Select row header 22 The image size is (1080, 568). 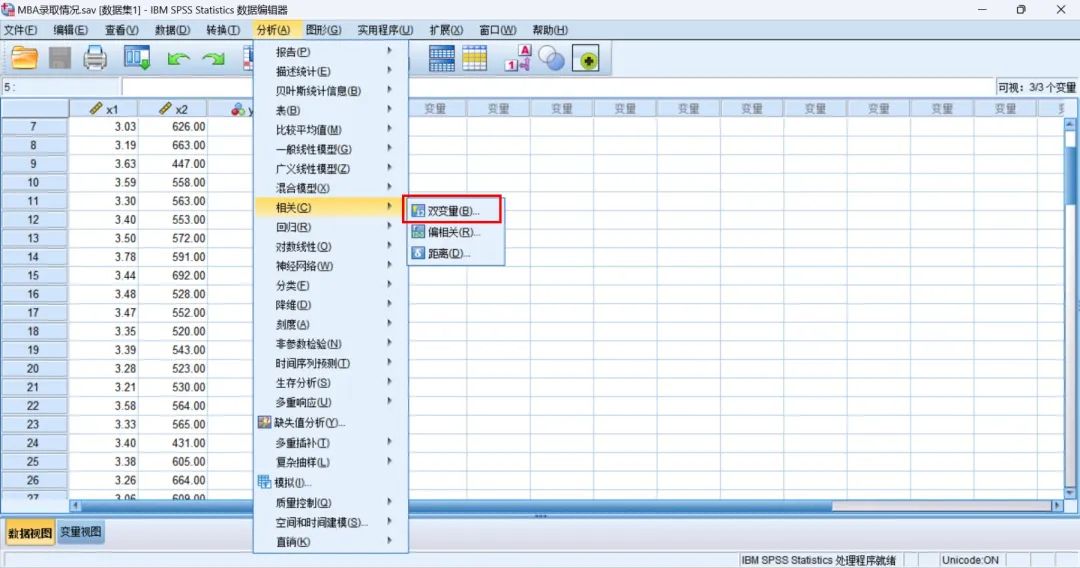(x=34, y=406)
